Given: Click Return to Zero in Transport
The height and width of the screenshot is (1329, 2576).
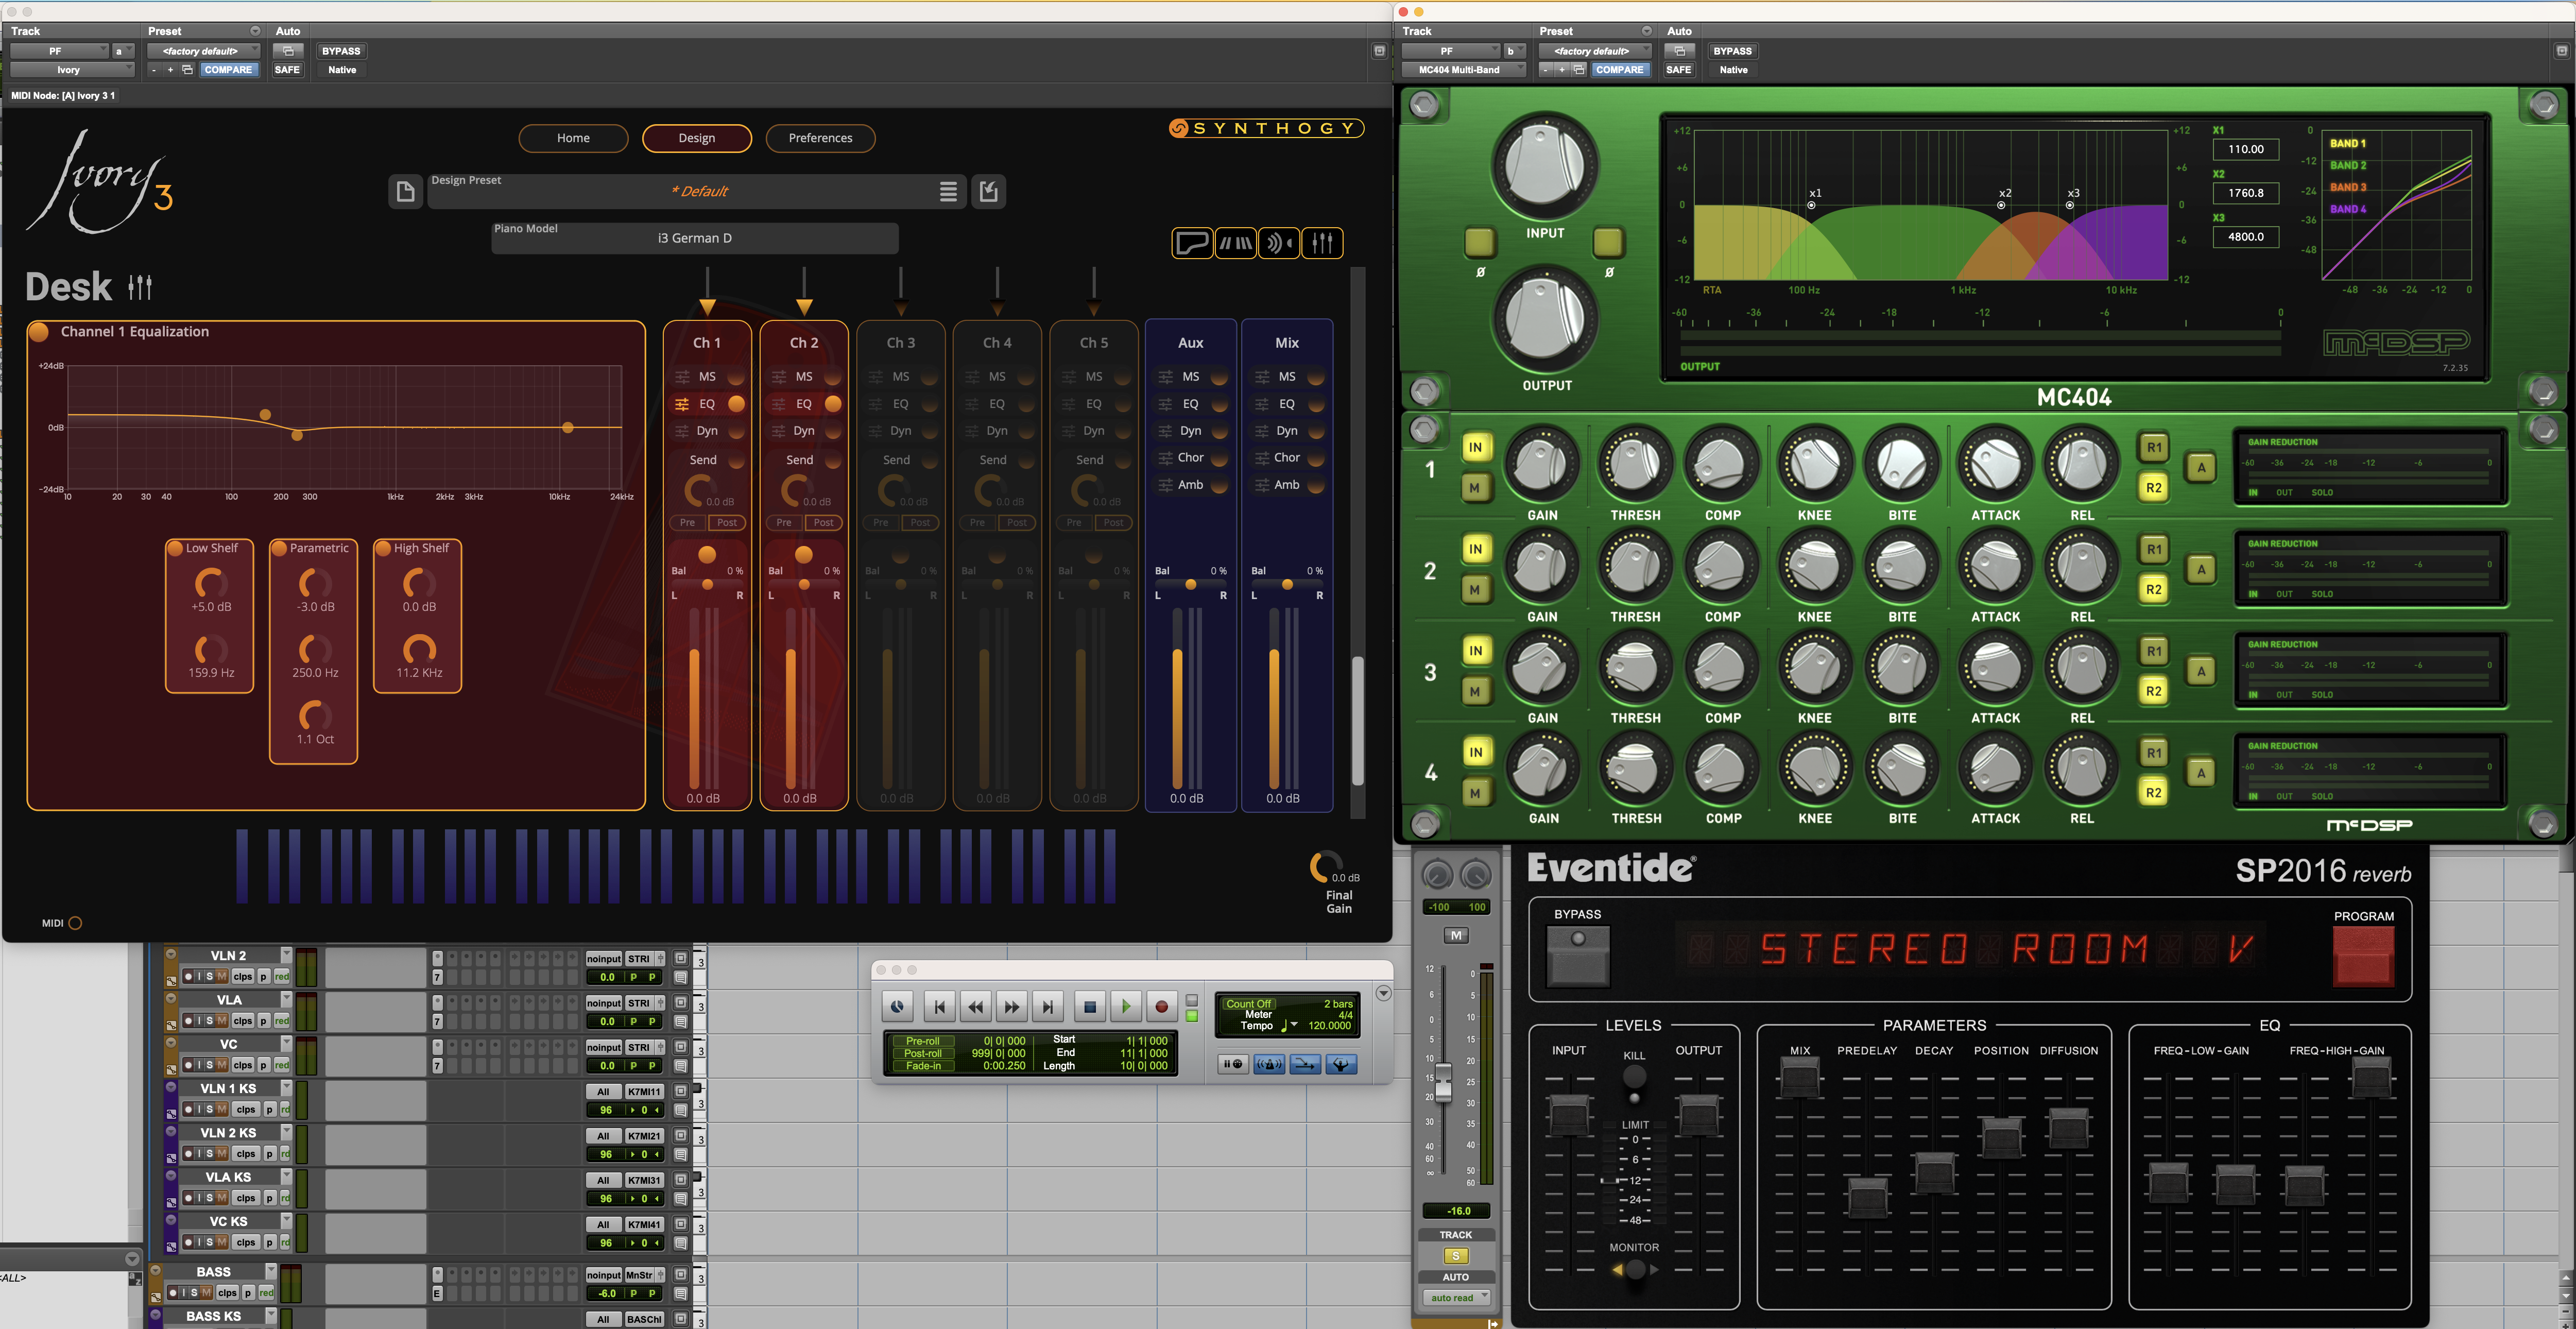Looking at the screenshot, I should [x=939, y=1007].
